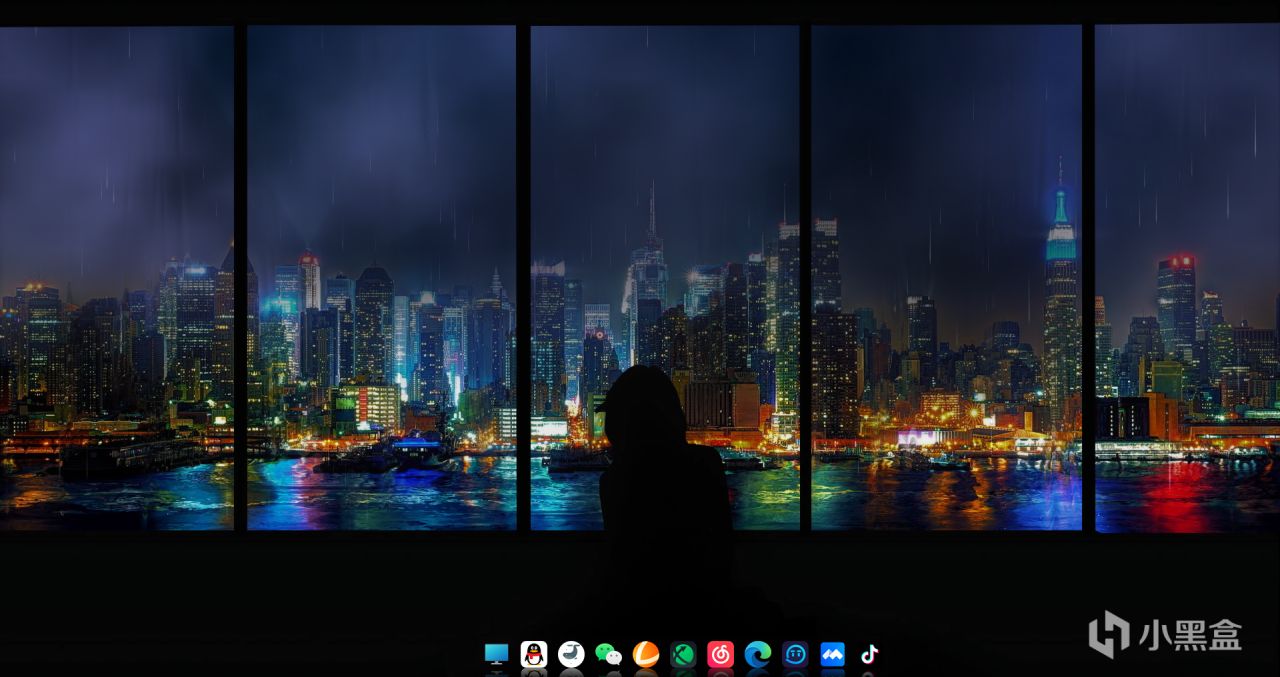Open This PC monitor icon in dock
Screen dimensions: 1280x677
coord(496,654)
